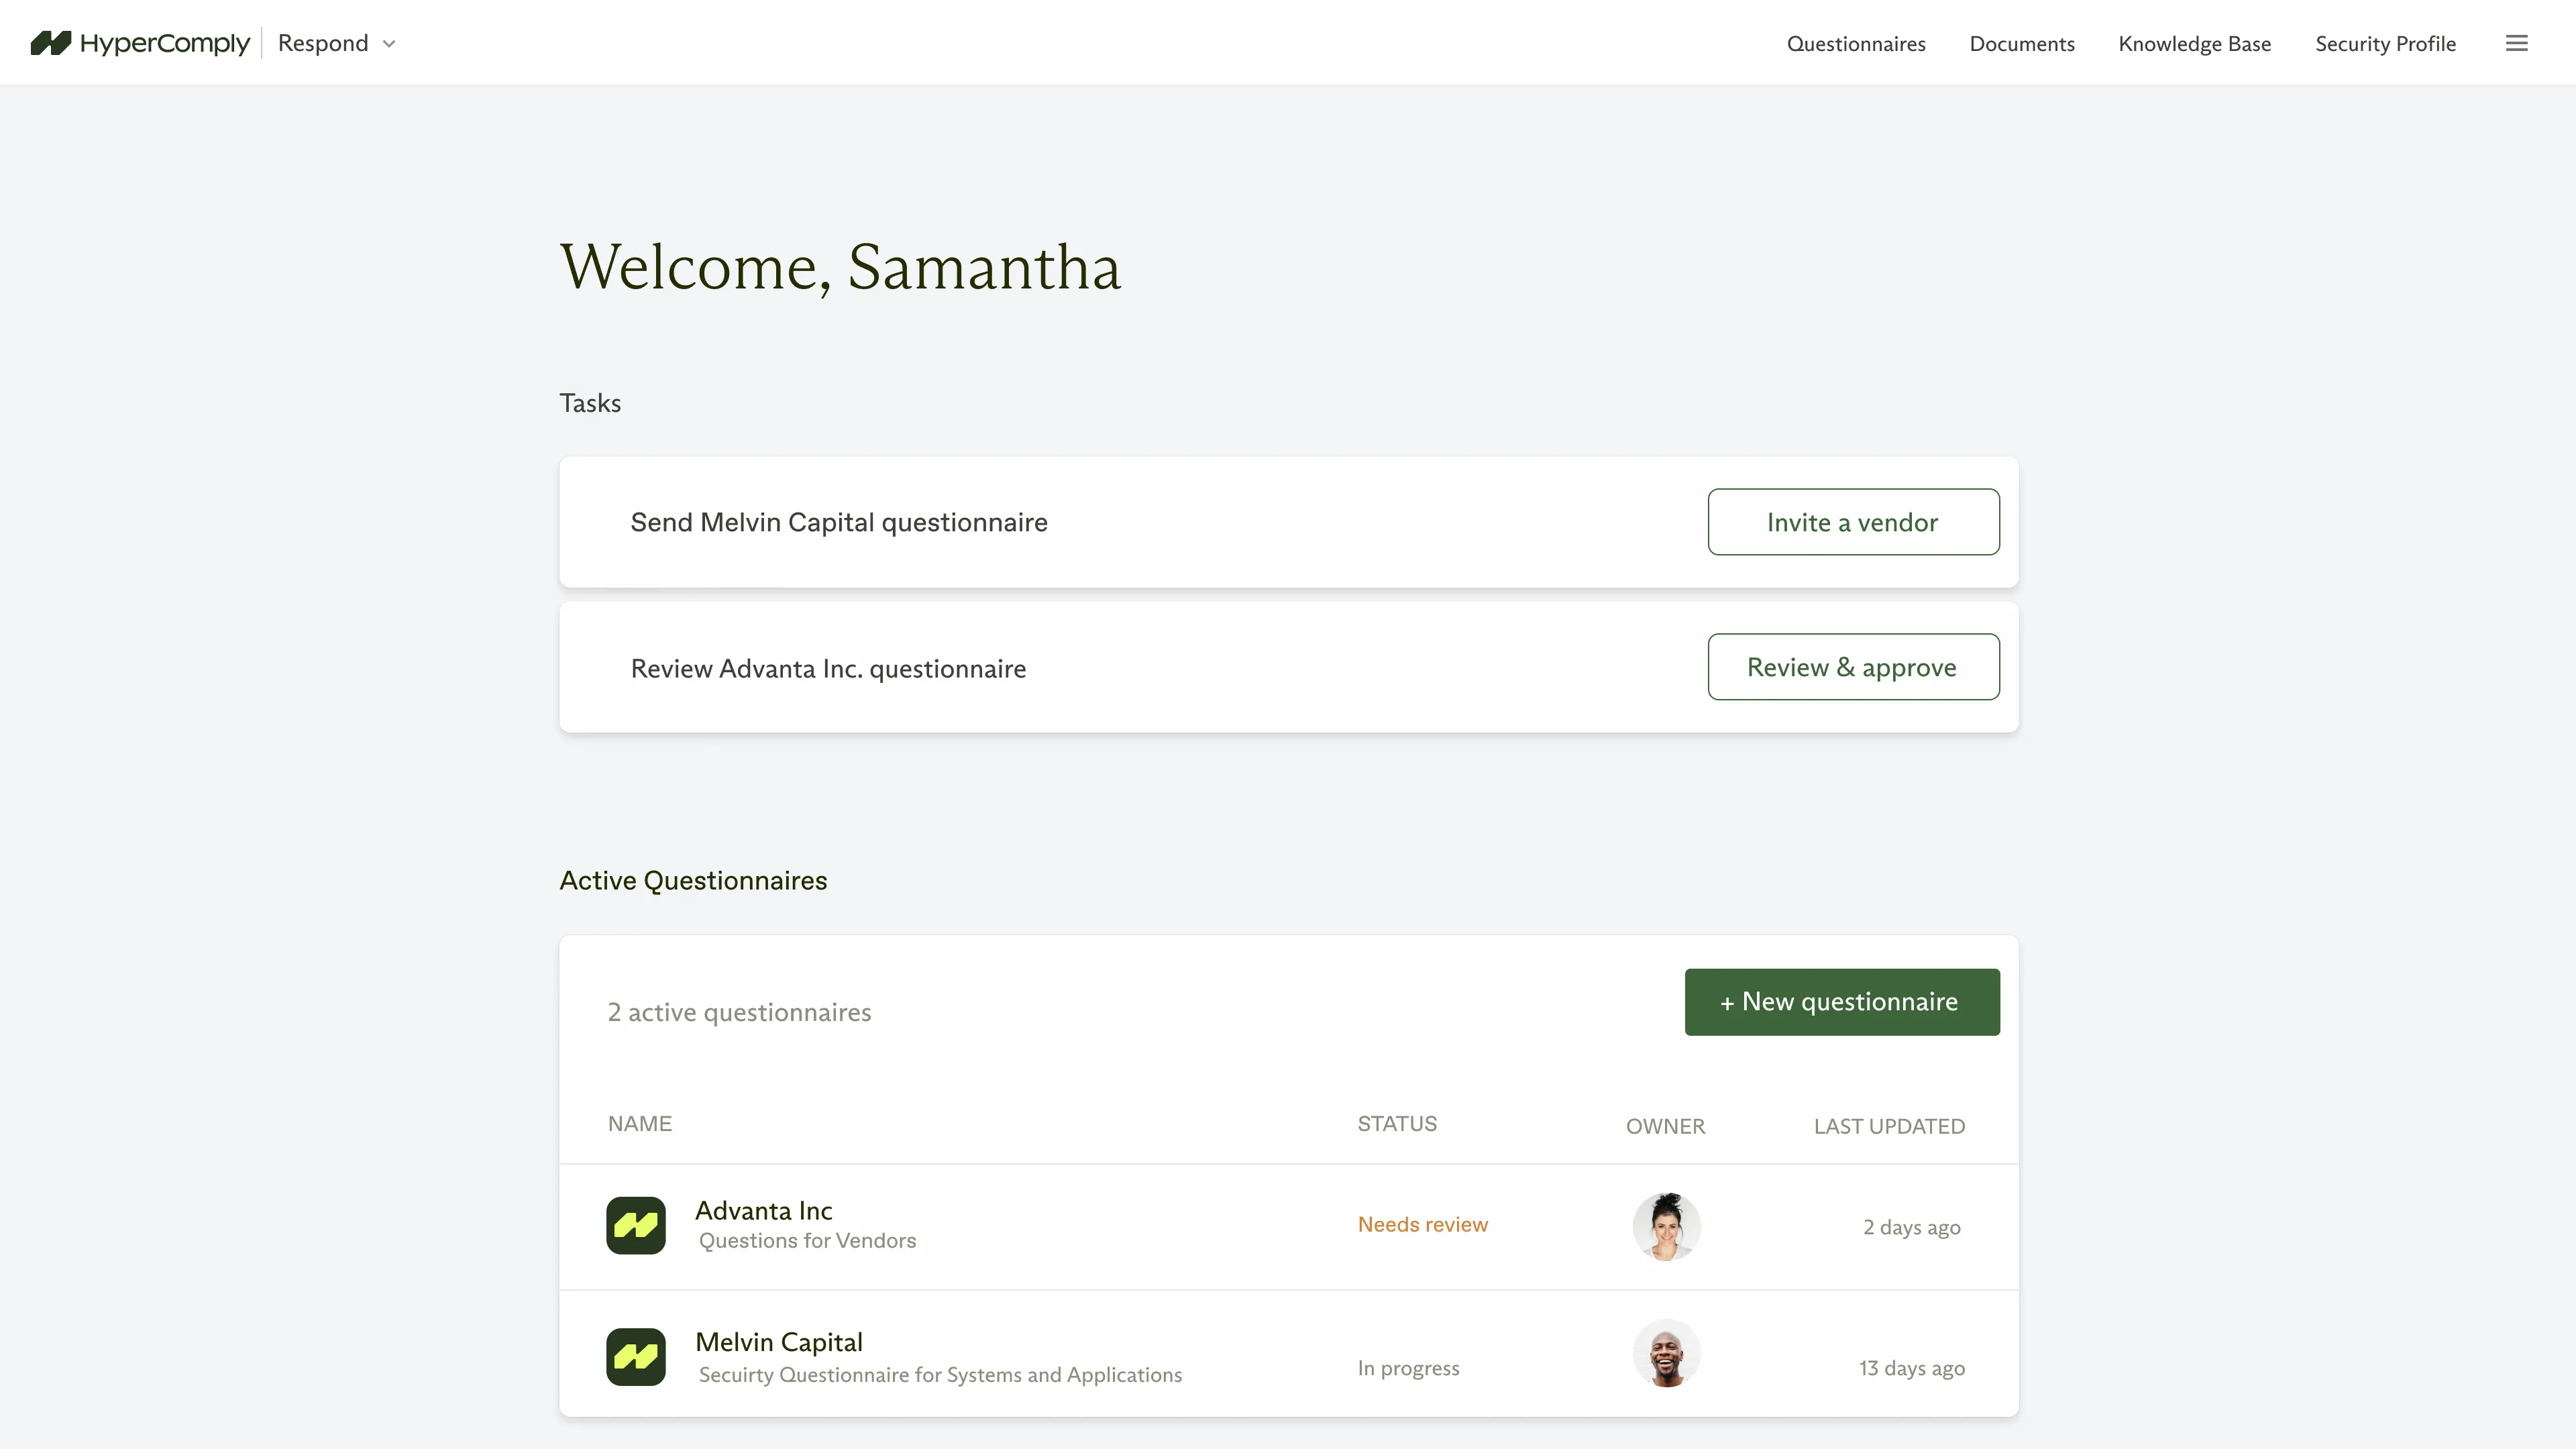
Task: Click the LAST UPDATED column header
Action: [x=1888, y=1125]
